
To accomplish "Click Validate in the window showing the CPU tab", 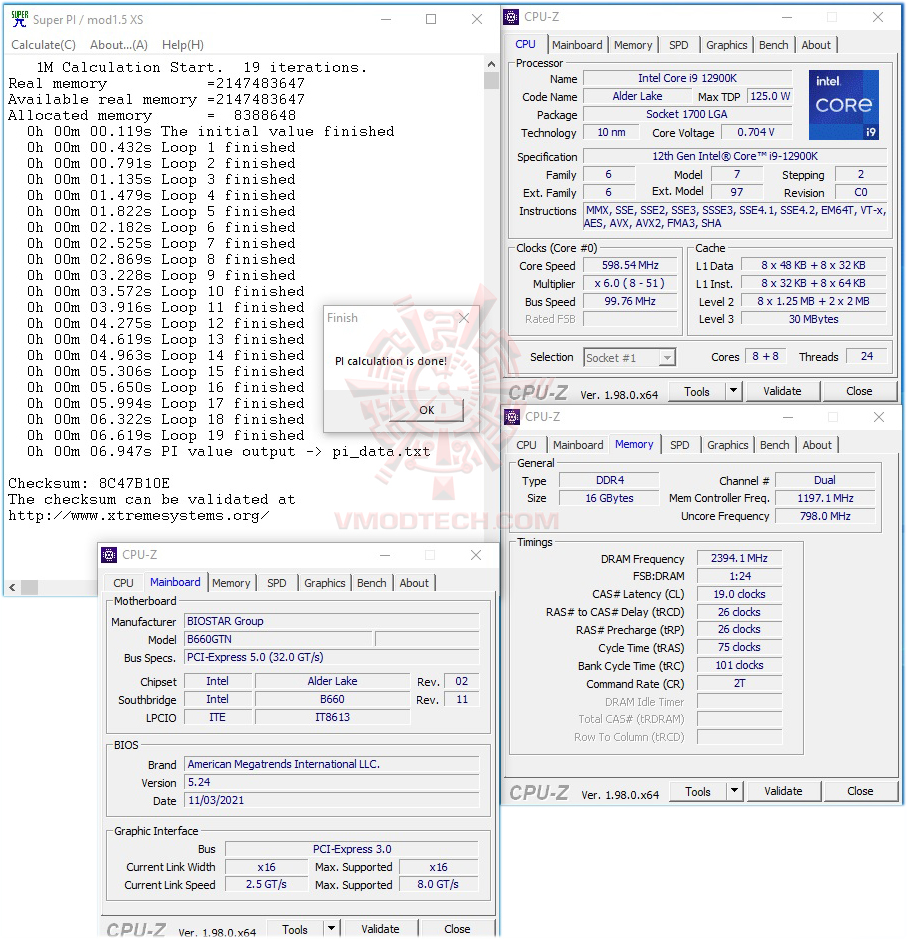I will click(782, 391).
